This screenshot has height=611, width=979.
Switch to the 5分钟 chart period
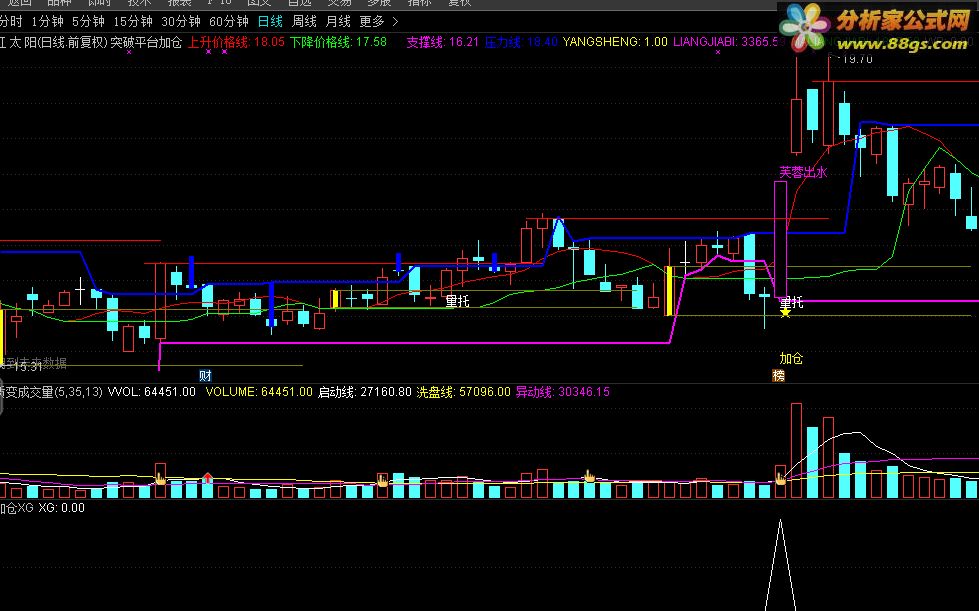(88, 22)
